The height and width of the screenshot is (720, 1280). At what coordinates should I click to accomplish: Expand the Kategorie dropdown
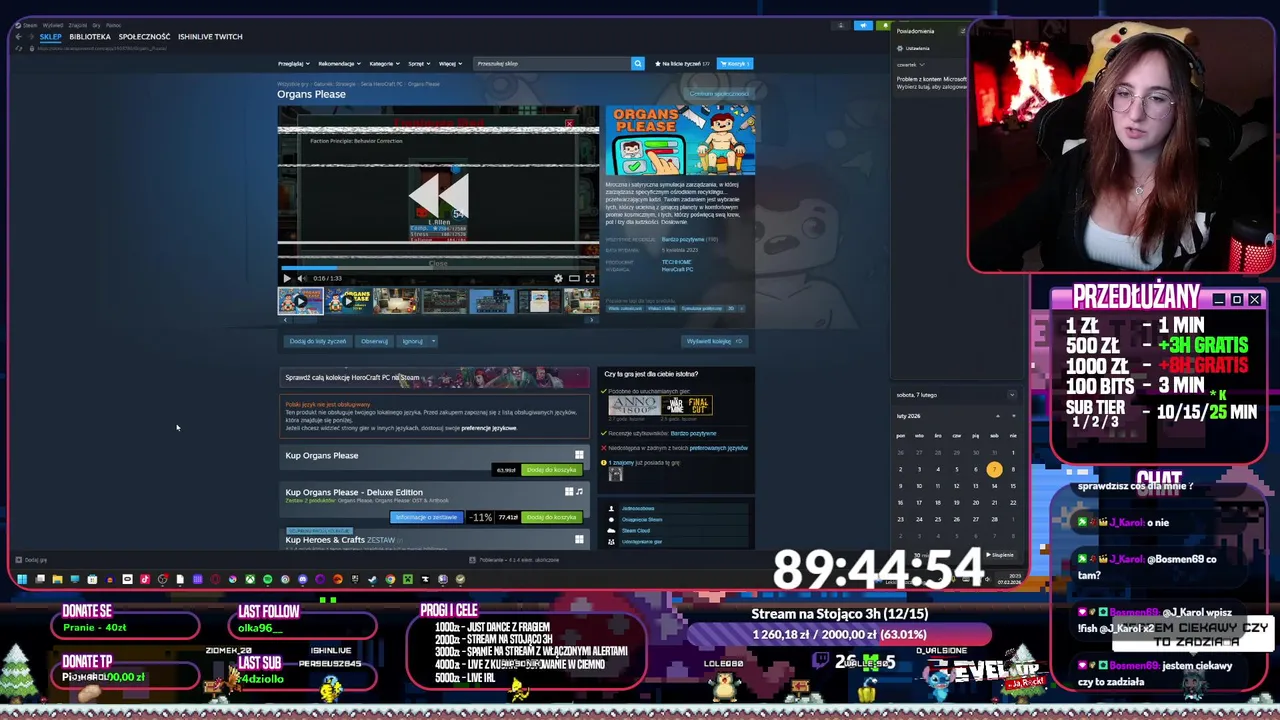(x=383, y=63)
